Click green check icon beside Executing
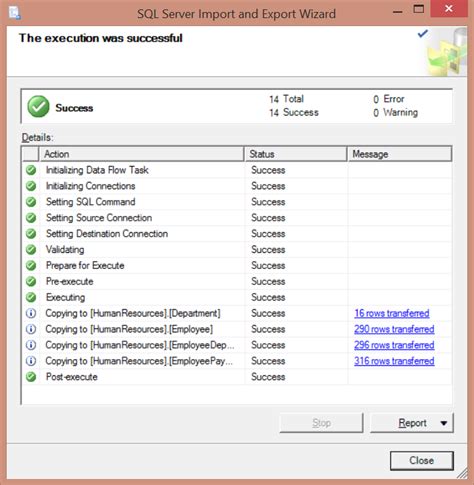The image size is (474, 485). pos(31,297)
